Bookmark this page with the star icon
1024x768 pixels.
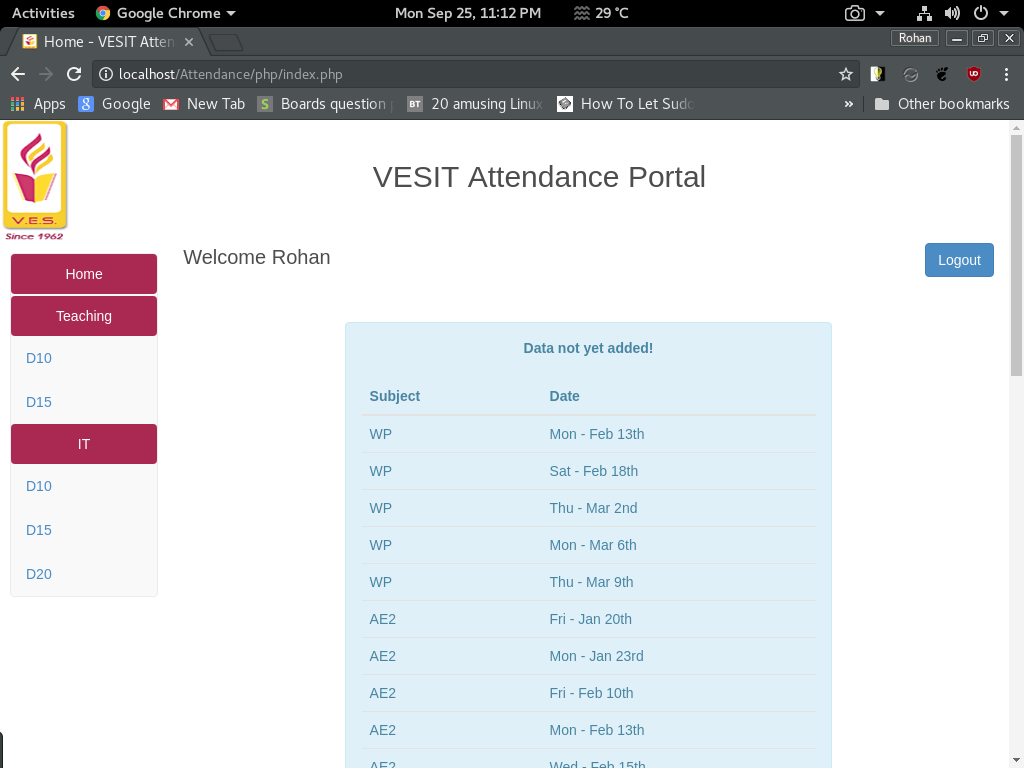(x=846, y=74)
